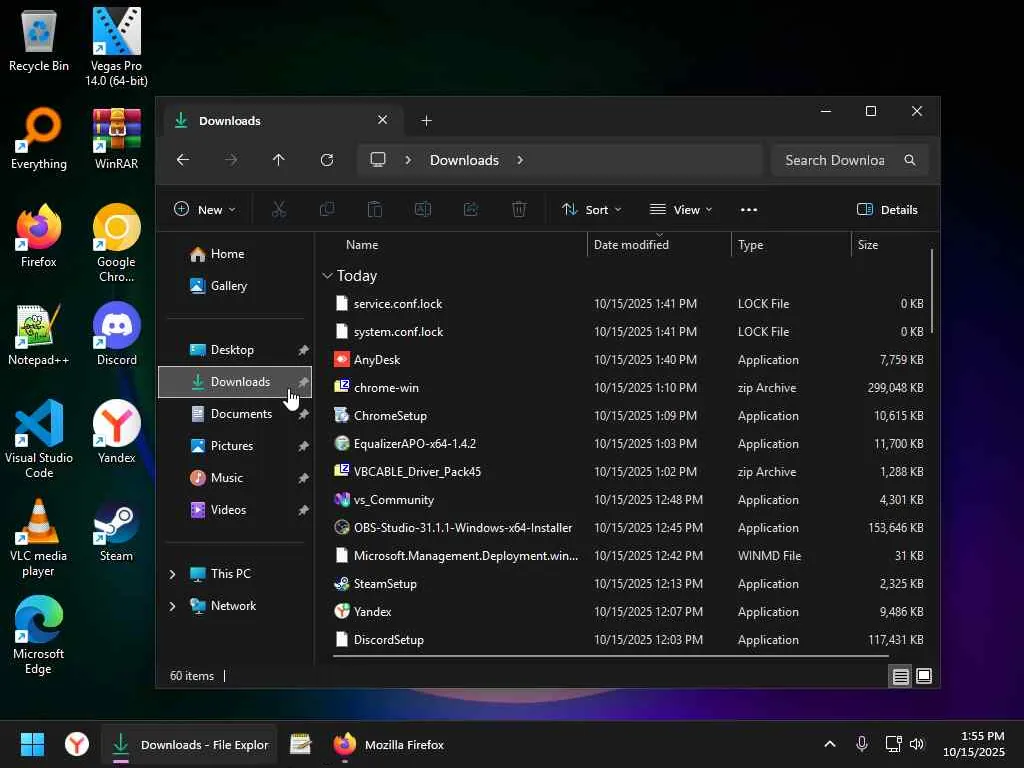Click the Rename icon in toolbar
Viewport: 1024px width, 768px height.
(423, 210)
